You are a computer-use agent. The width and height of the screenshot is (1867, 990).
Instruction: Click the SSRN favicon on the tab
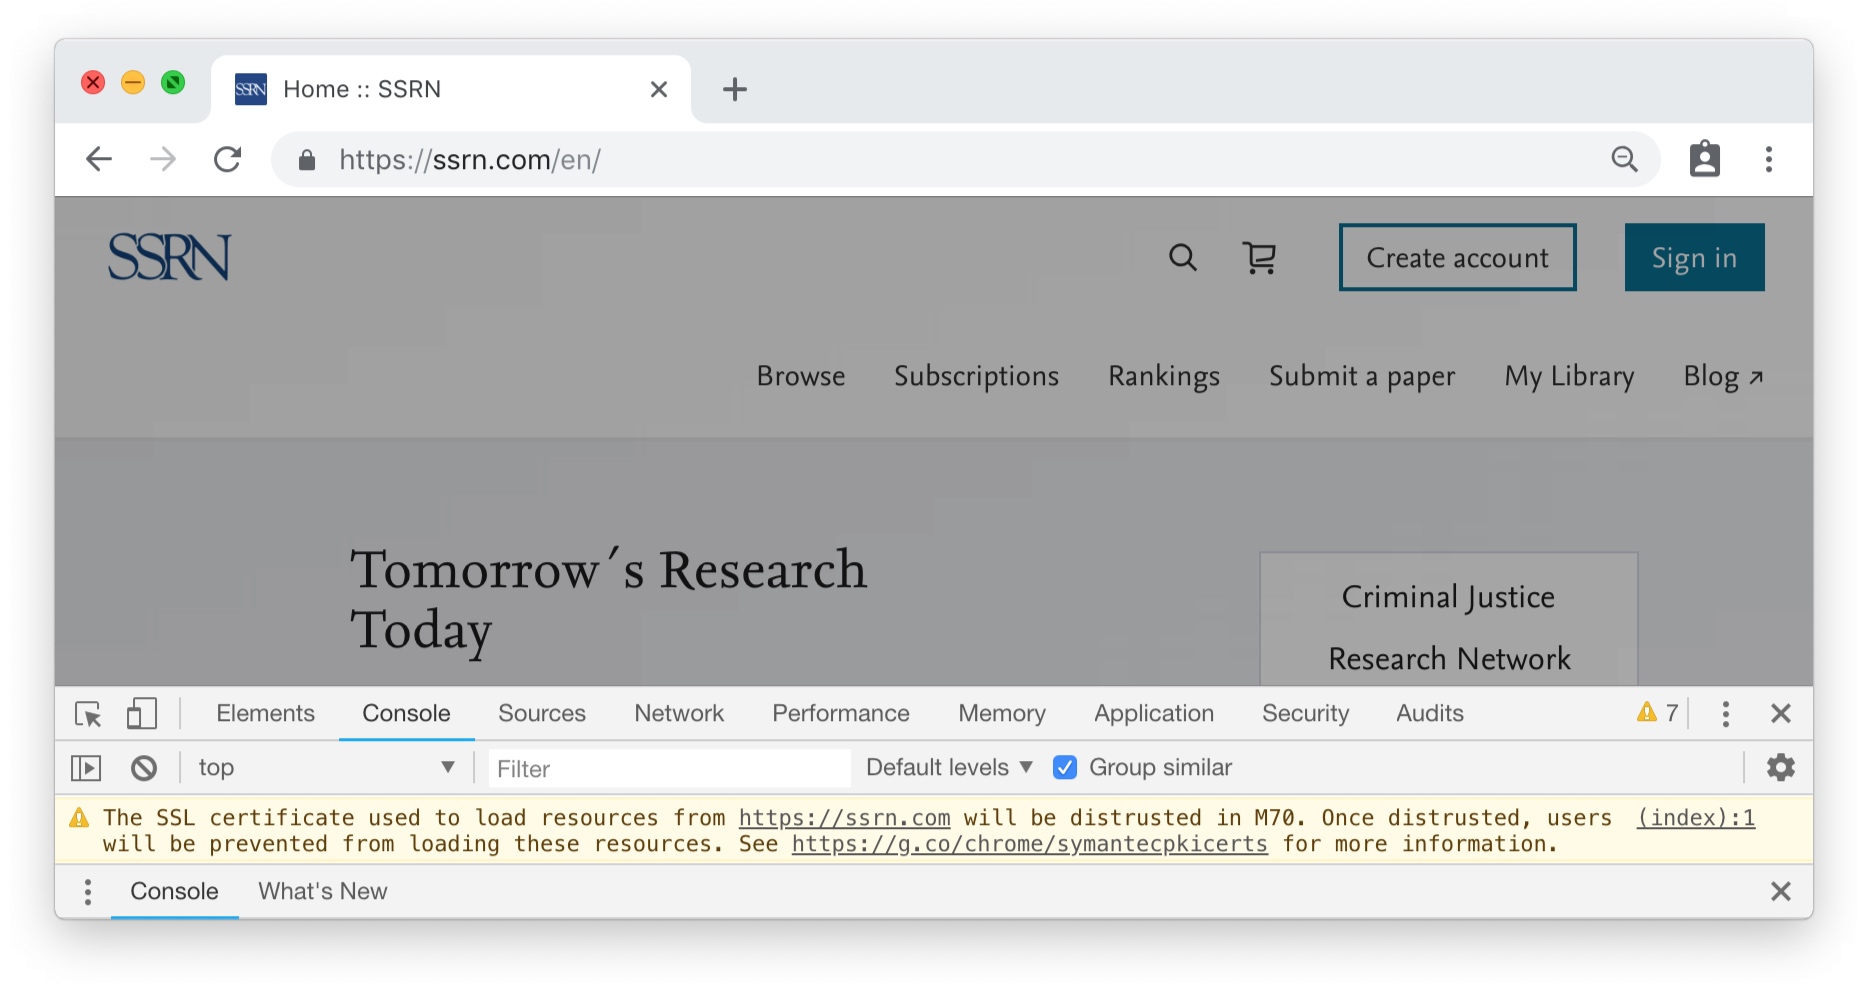pyautogui.click(x=251, y=89)
